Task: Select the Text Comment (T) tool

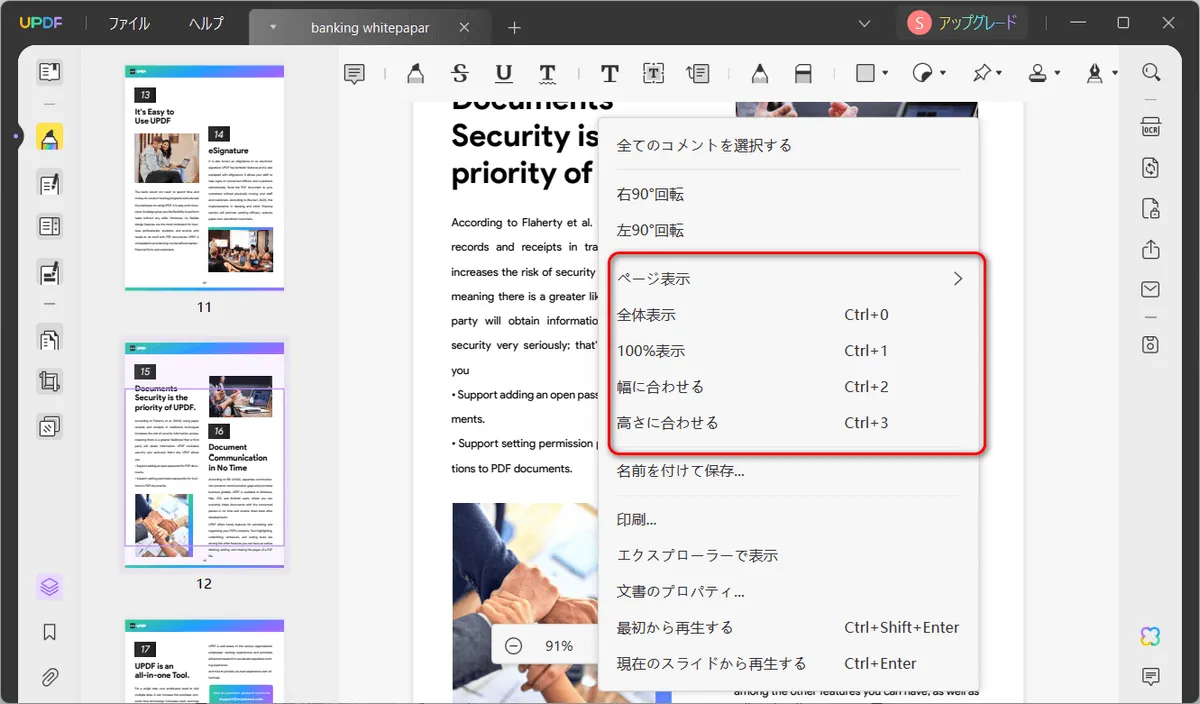Action: [x=609, y=73]
